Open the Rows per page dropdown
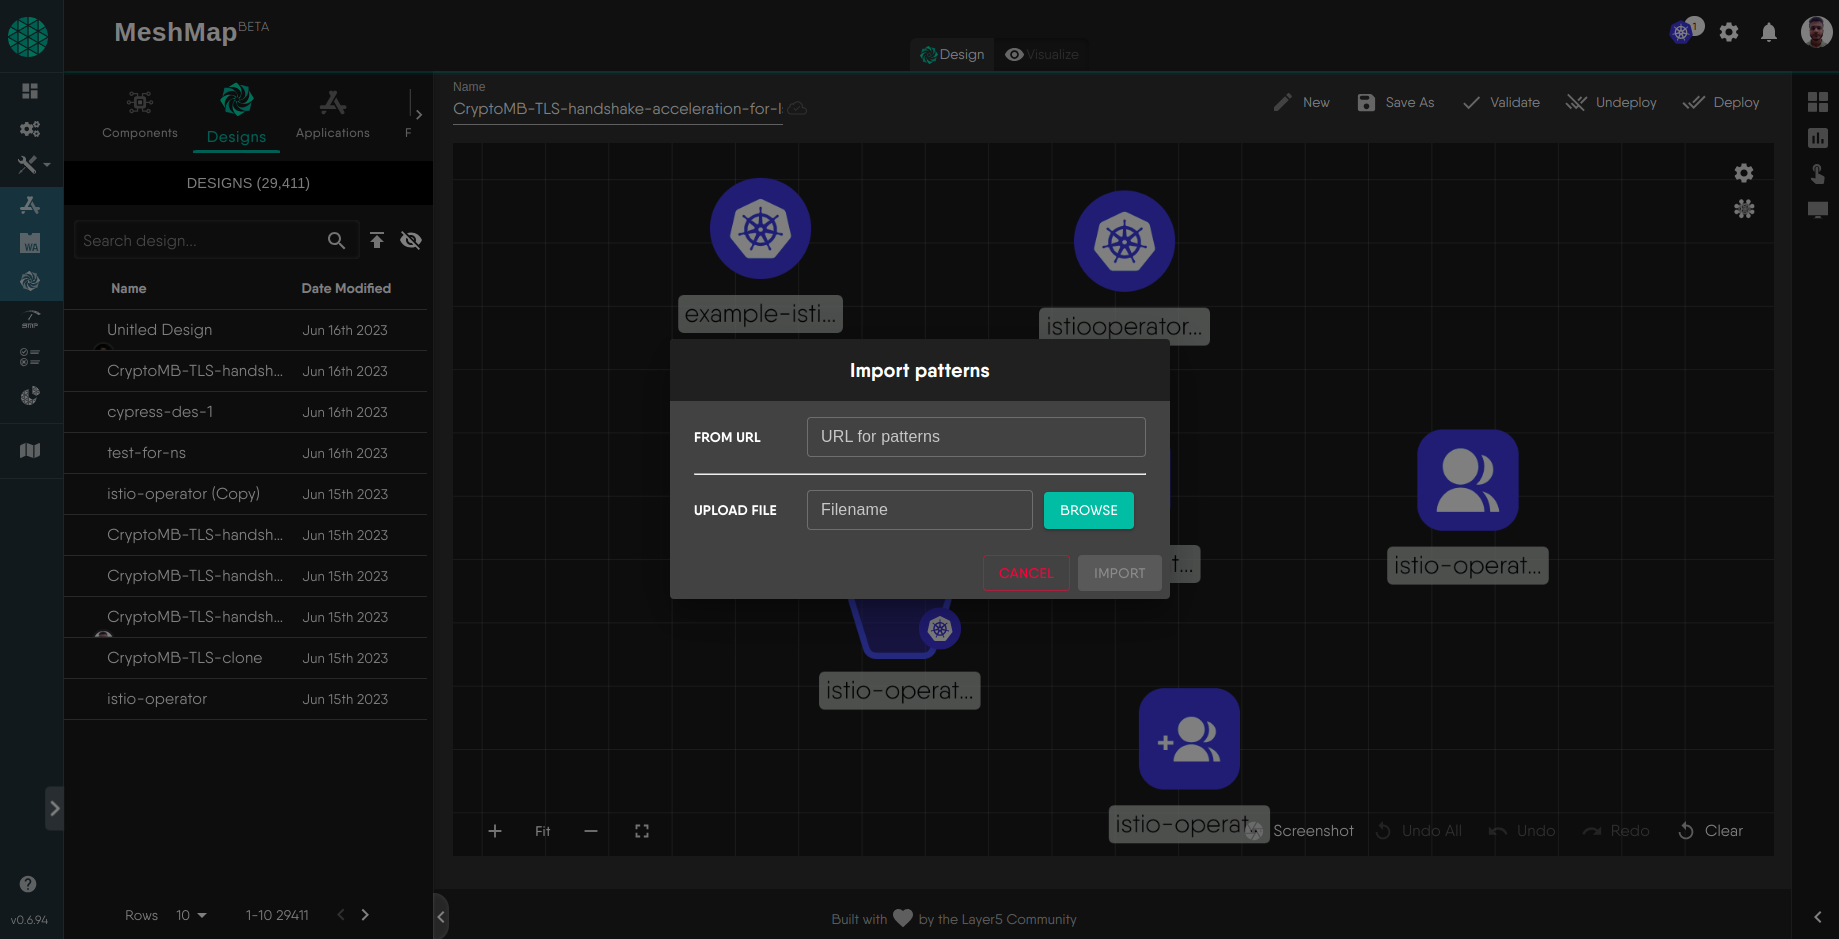The width and height of the screenshot is (1839, 939). (x=191, y=915)
